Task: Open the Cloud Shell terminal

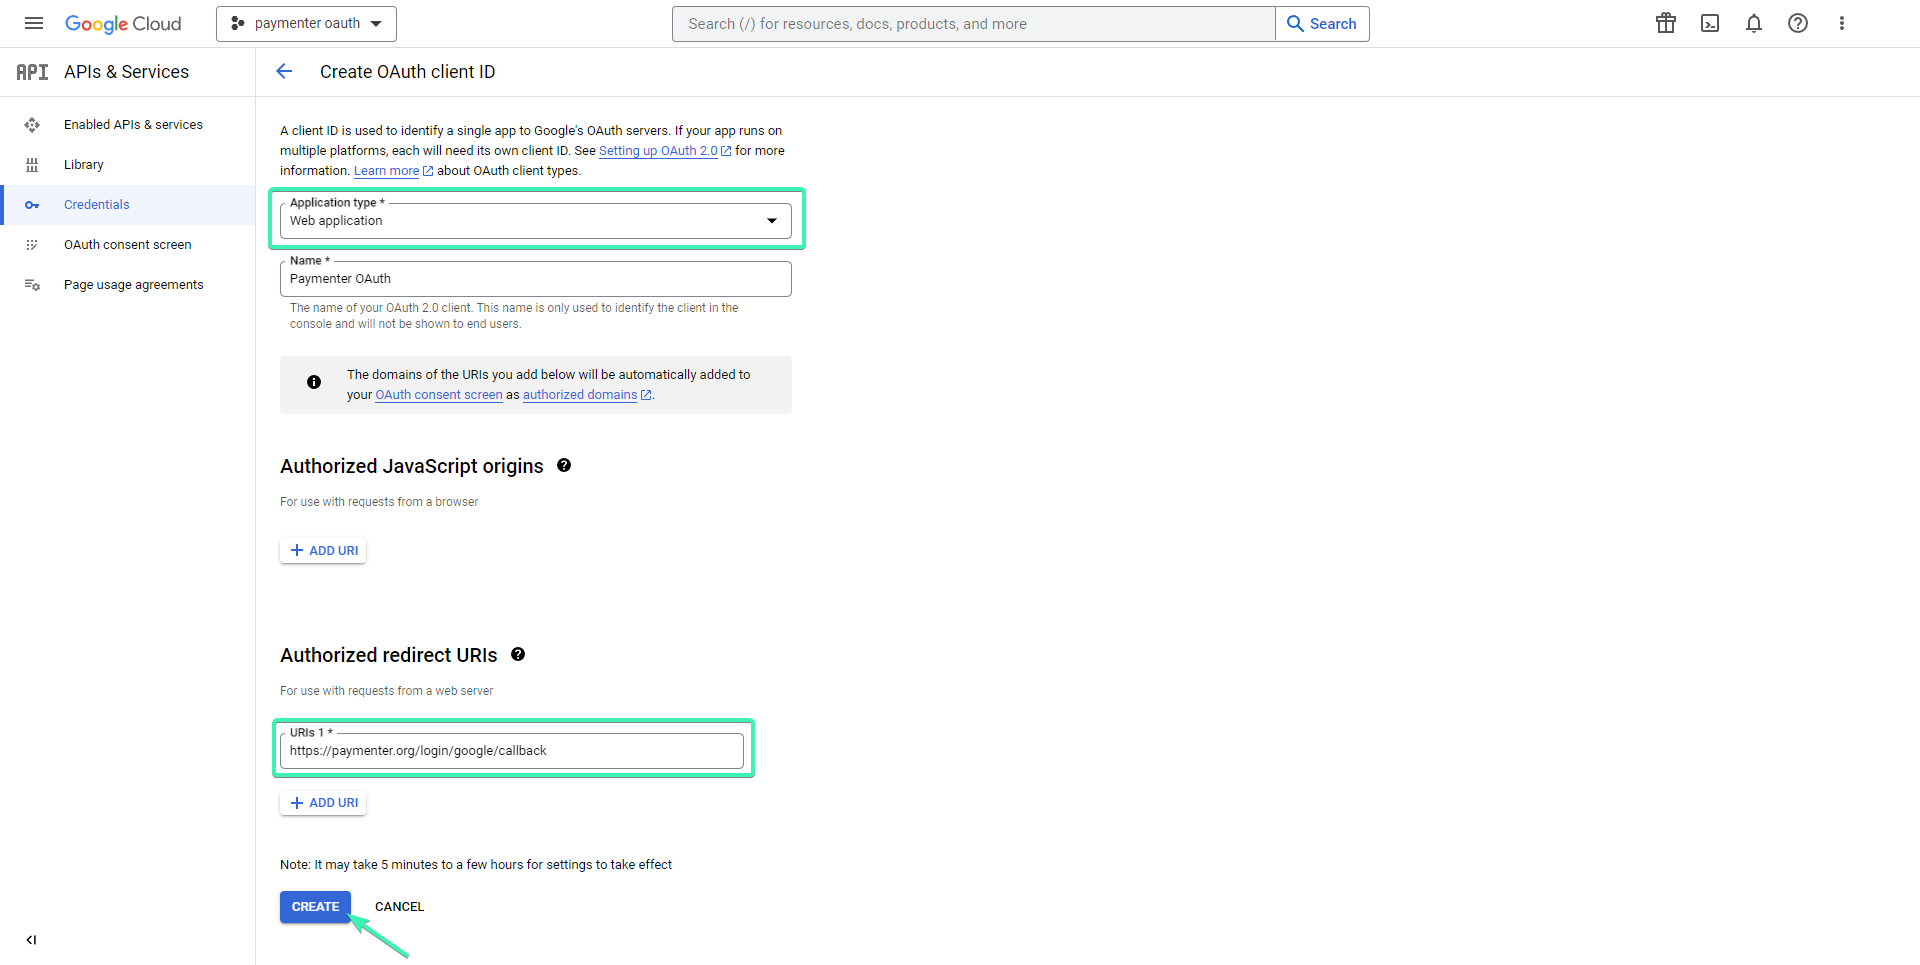Action: [1709, 23]
